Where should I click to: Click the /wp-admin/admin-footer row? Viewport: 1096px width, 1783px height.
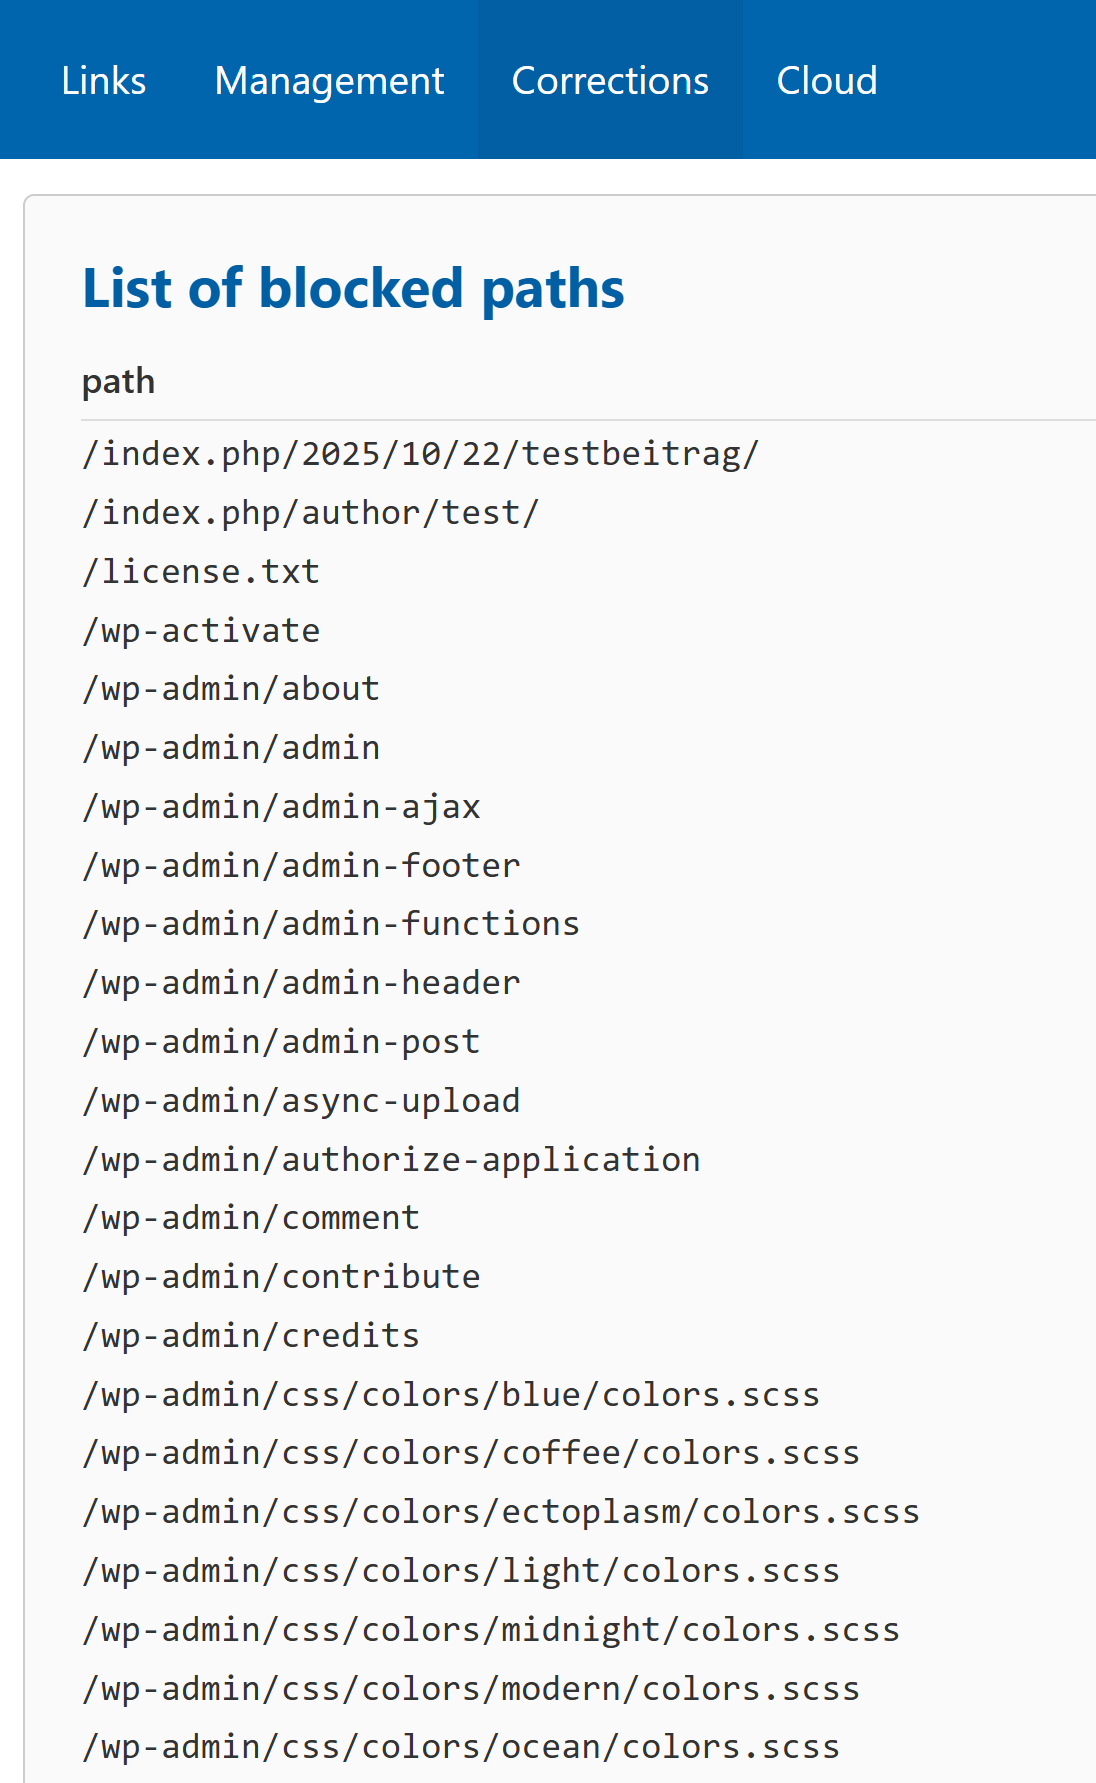tap(300, 864)
